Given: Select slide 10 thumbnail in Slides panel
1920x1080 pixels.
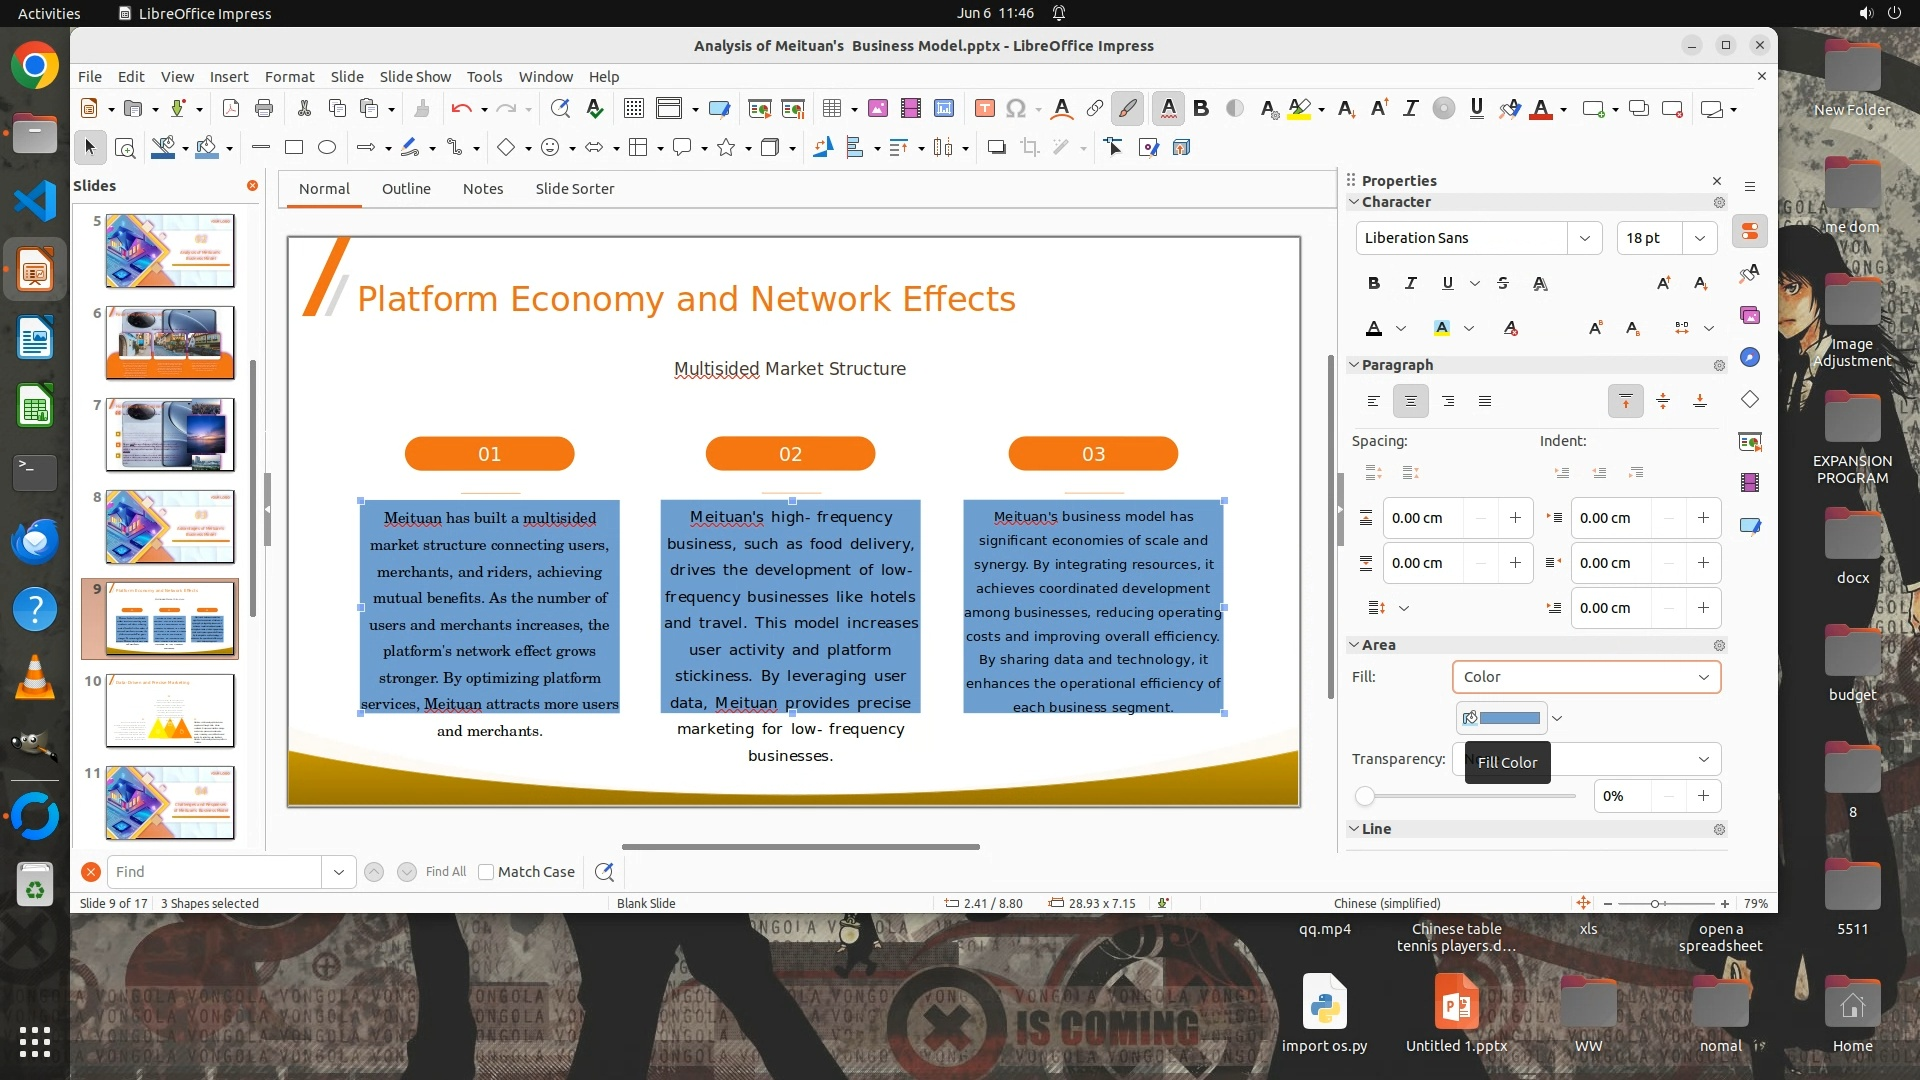Looking at the screenshot, I should tap(170, 710).
